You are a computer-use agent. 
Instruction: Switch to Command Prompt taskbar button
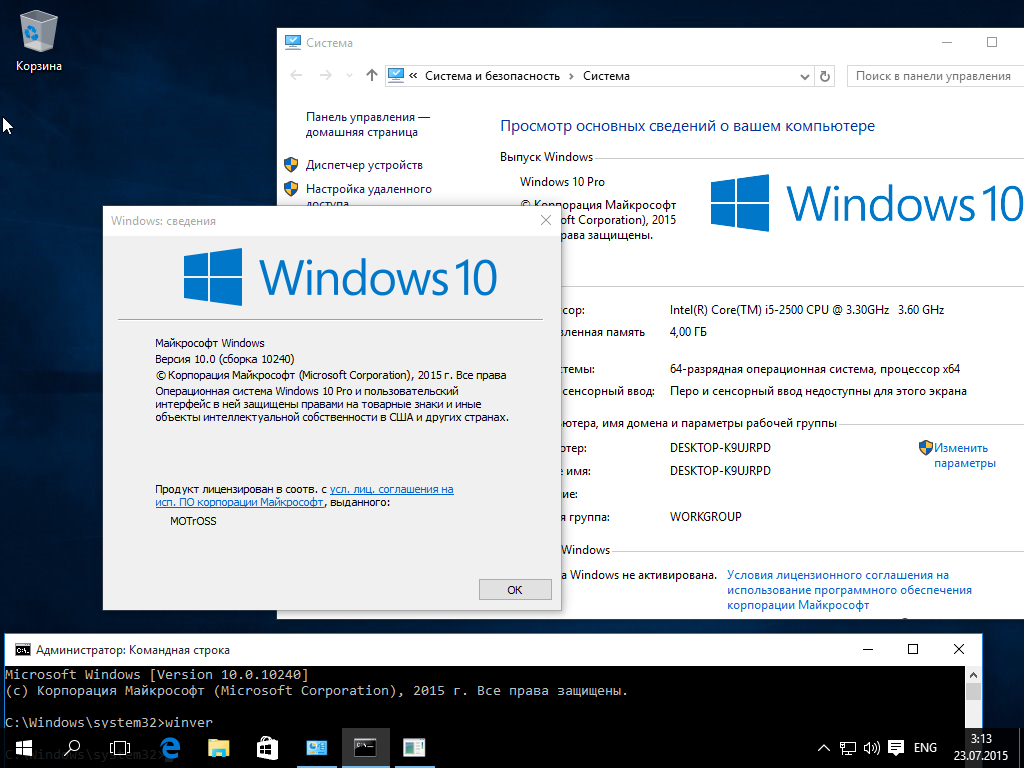[x=365, y=748]
